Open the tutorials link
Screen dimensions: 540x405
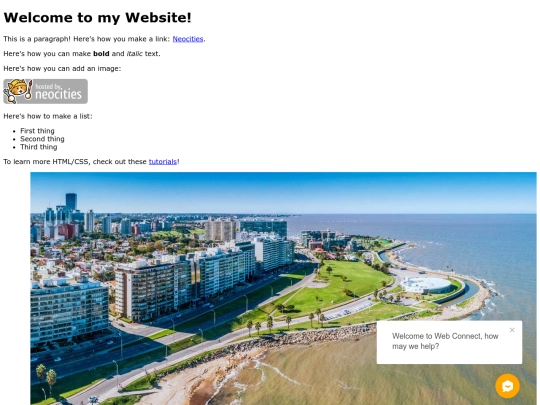[x=163, y=162]
